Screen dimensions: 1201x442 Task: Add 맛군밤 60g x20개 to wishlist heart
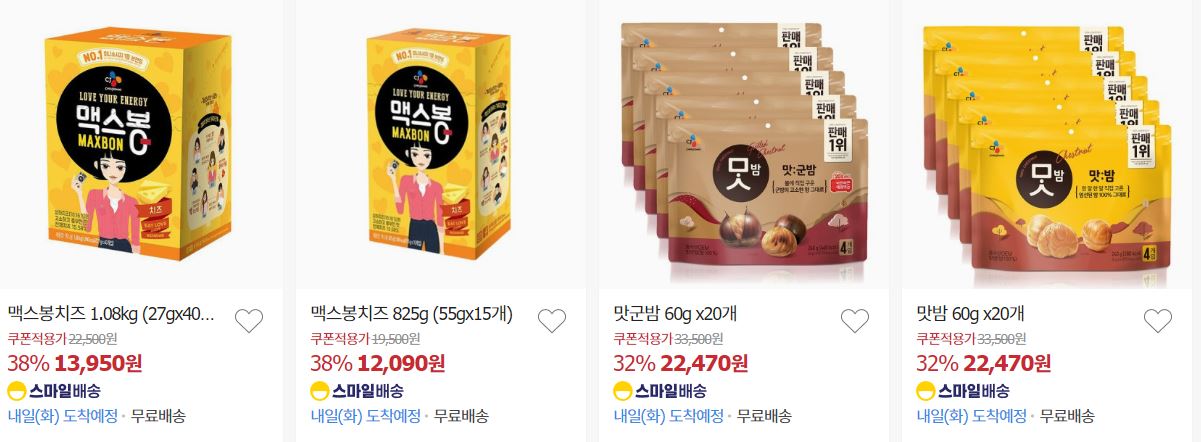pos(855,321)
